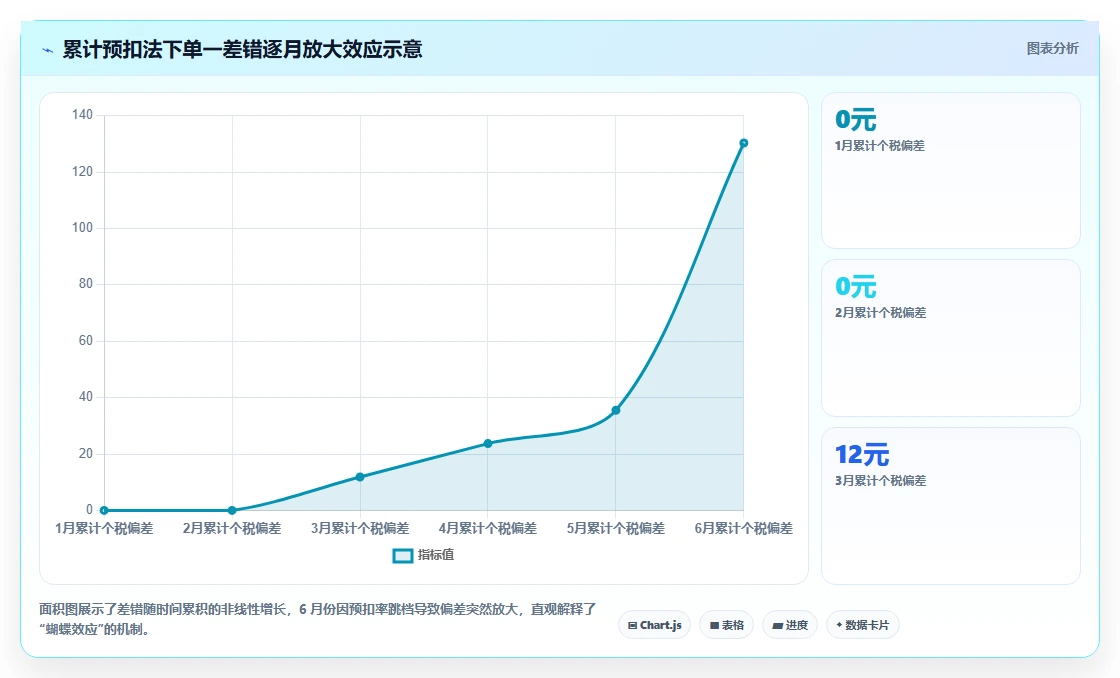Click y-axis value 40
Screen dimensions: 1120x678
click(86, 397)
